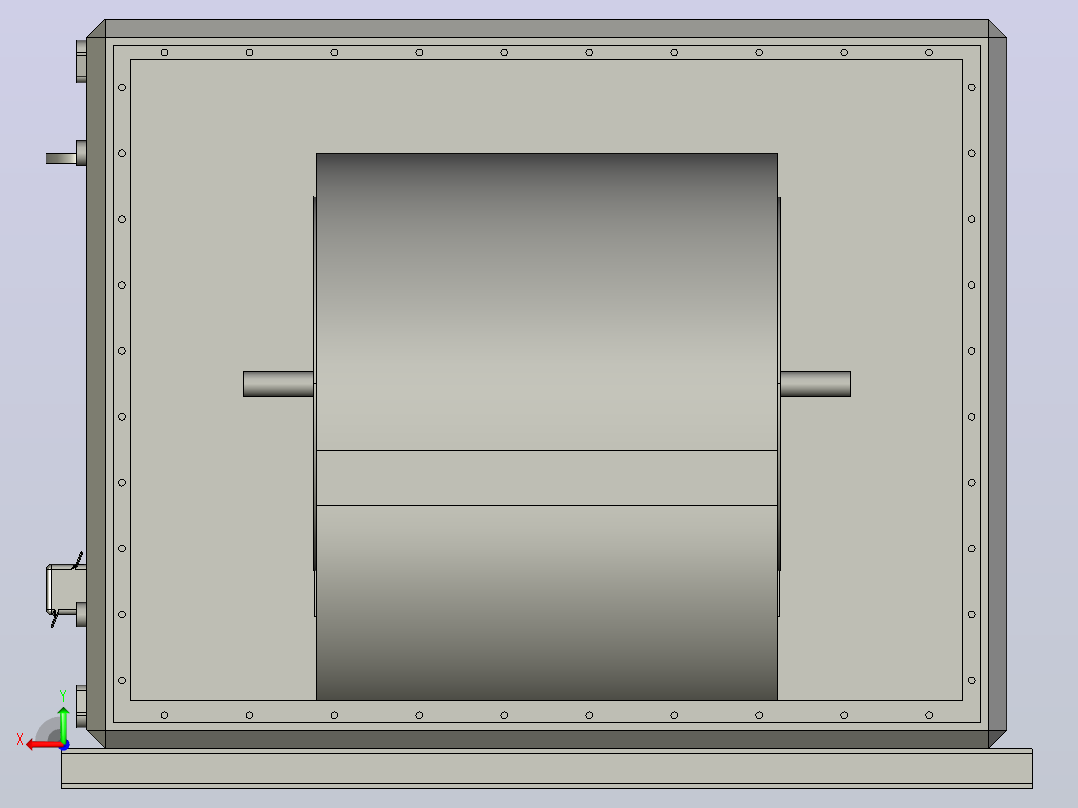The image size is (1078, 808).
Task: Click the red X axis arrow of the triad
Action: (x=43, y=745)
